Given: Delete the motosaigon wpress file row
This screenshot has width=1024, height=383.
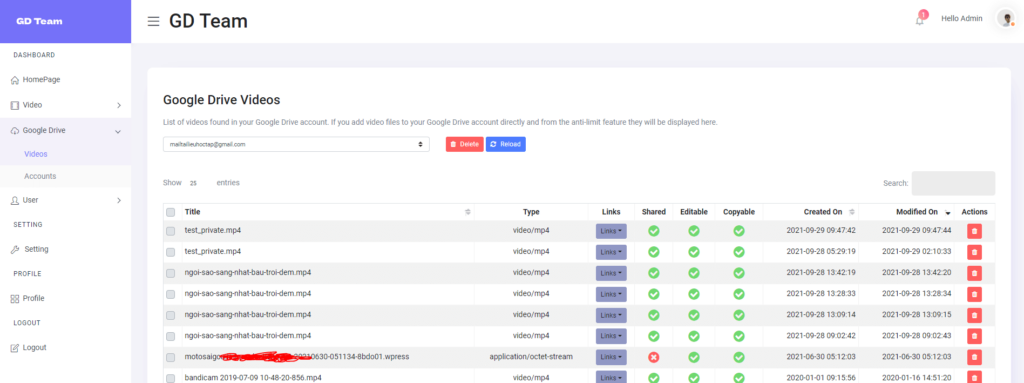Looking at the screenshot, I should pyautogui.click(x=974, y=357).
